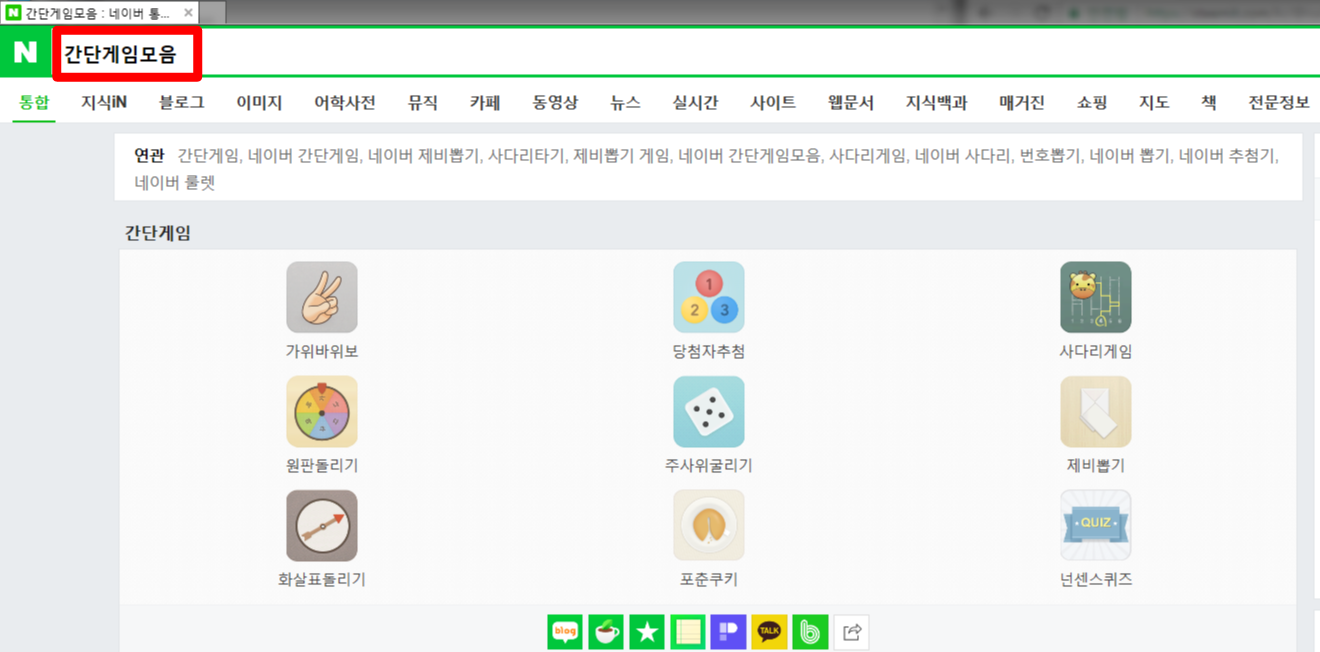The image size is (1320, 652).
Task: Launch the 넌센스퀴즈 QUIZ icon
Action: [x=1096, y=525]
